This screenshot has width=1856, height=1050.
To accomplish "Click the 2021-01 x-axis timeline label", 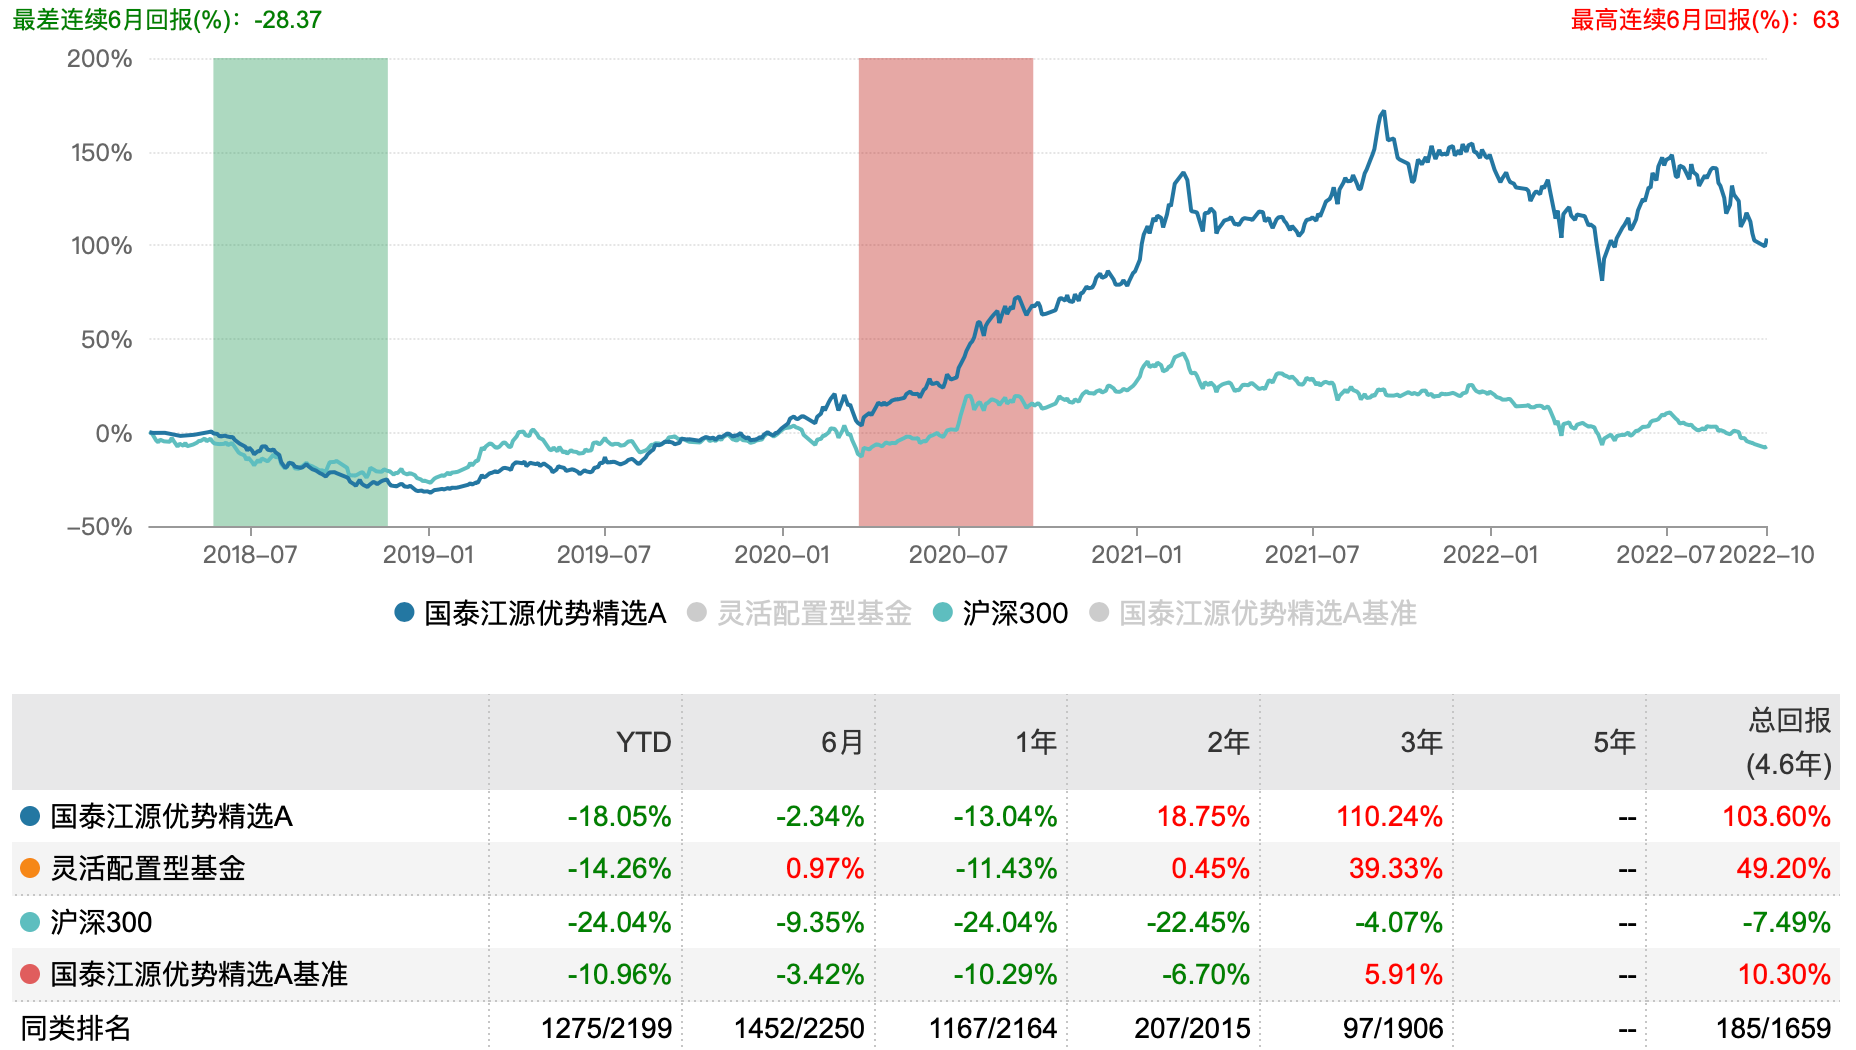I will coord(1136,555).
